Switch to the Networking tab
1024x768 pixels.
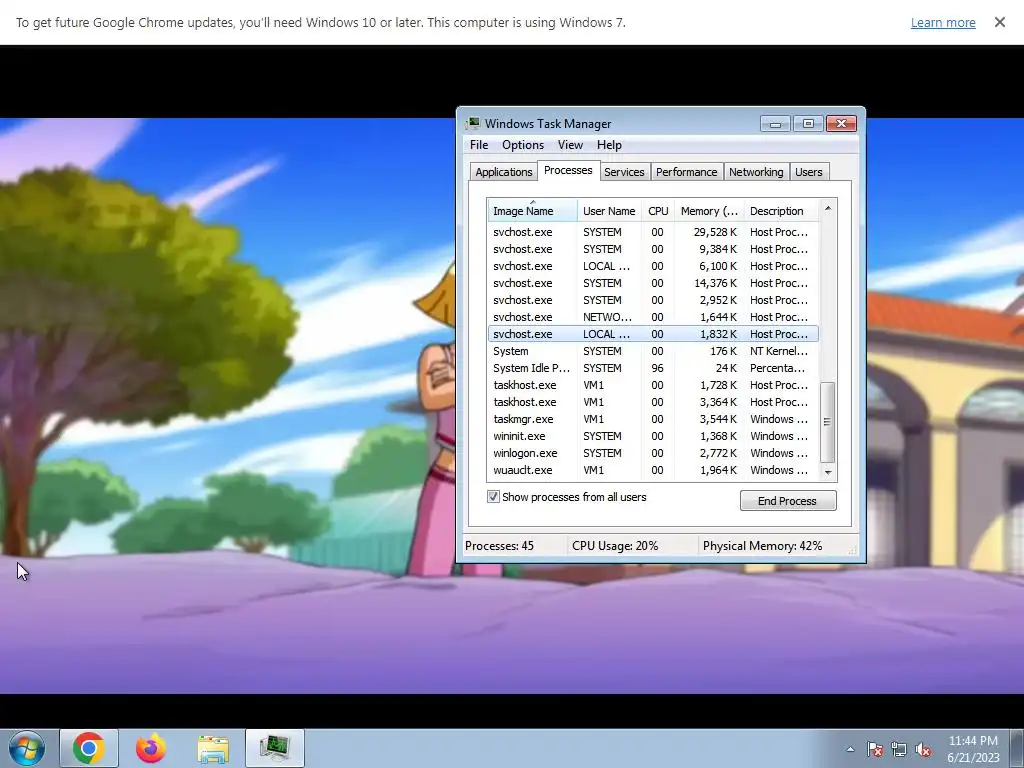pos(756,172)
